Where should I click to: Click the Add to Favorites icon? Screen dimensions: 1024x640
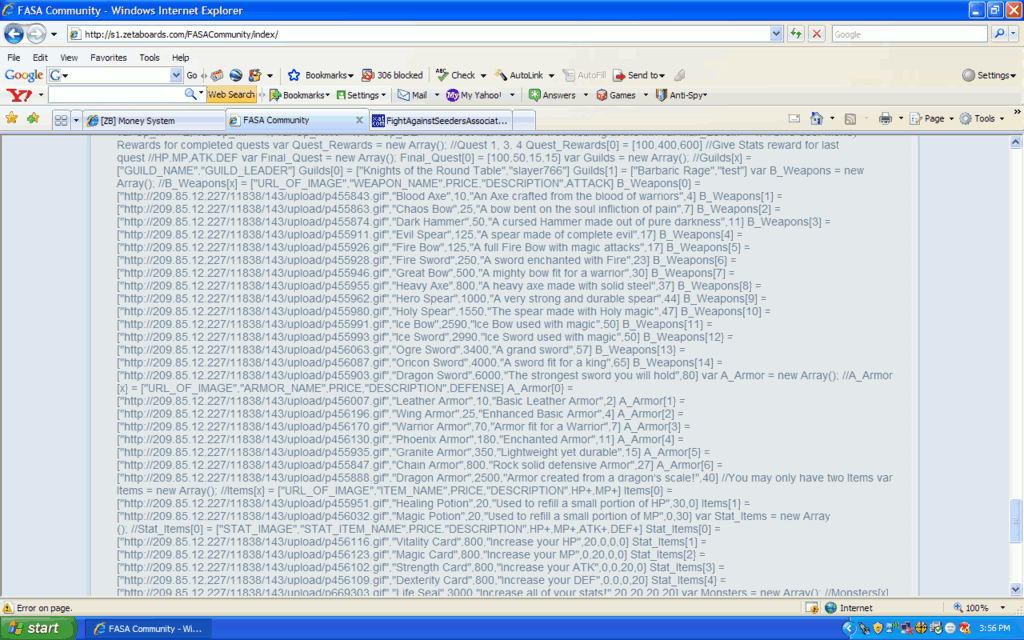coord(33,119)
